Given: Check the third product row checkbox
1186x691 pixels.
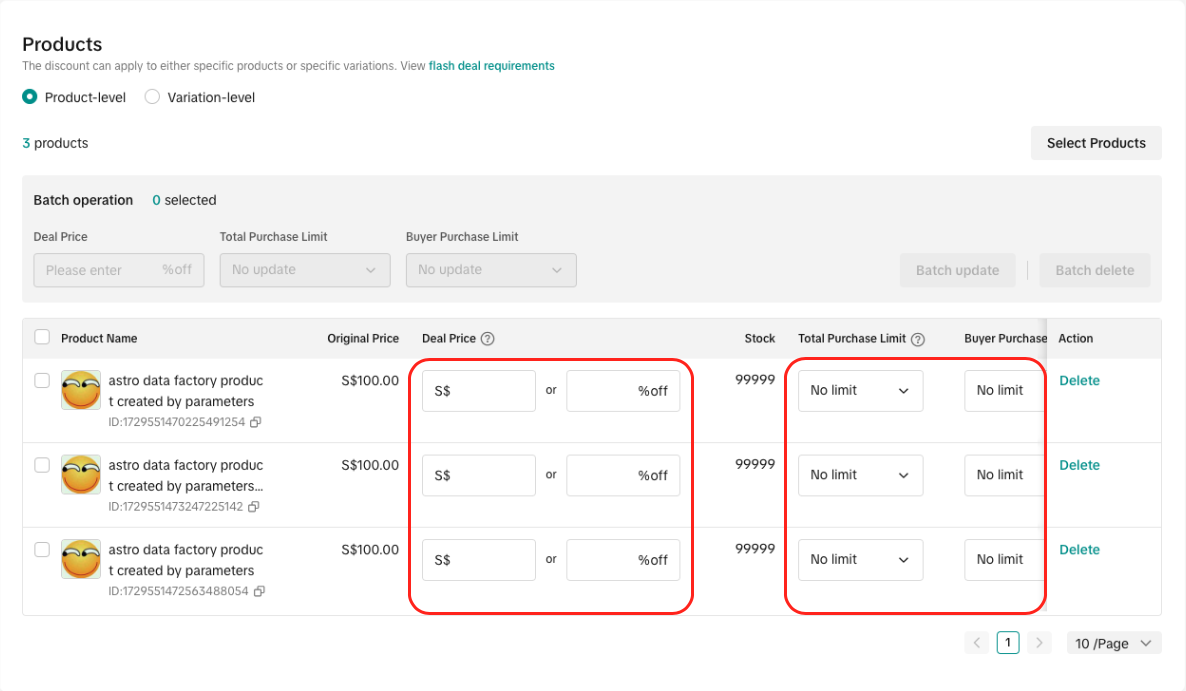Looking at the screenshot, I should click(42, 549).
